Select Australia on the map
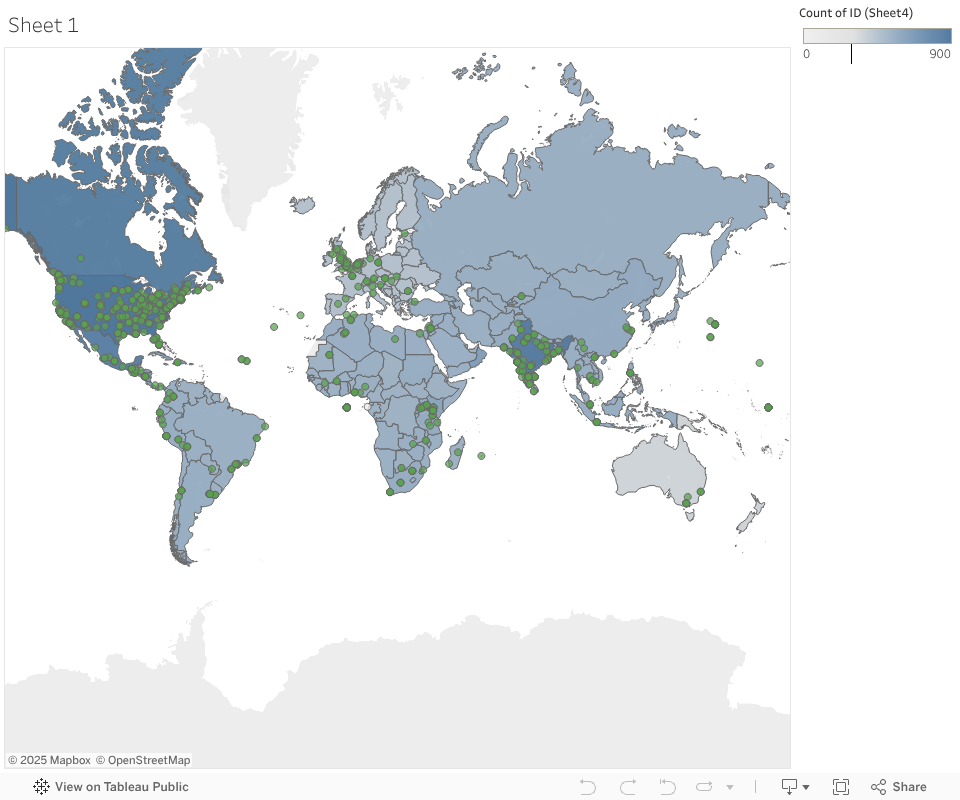 pyautogui.click(x=660, y=468)
